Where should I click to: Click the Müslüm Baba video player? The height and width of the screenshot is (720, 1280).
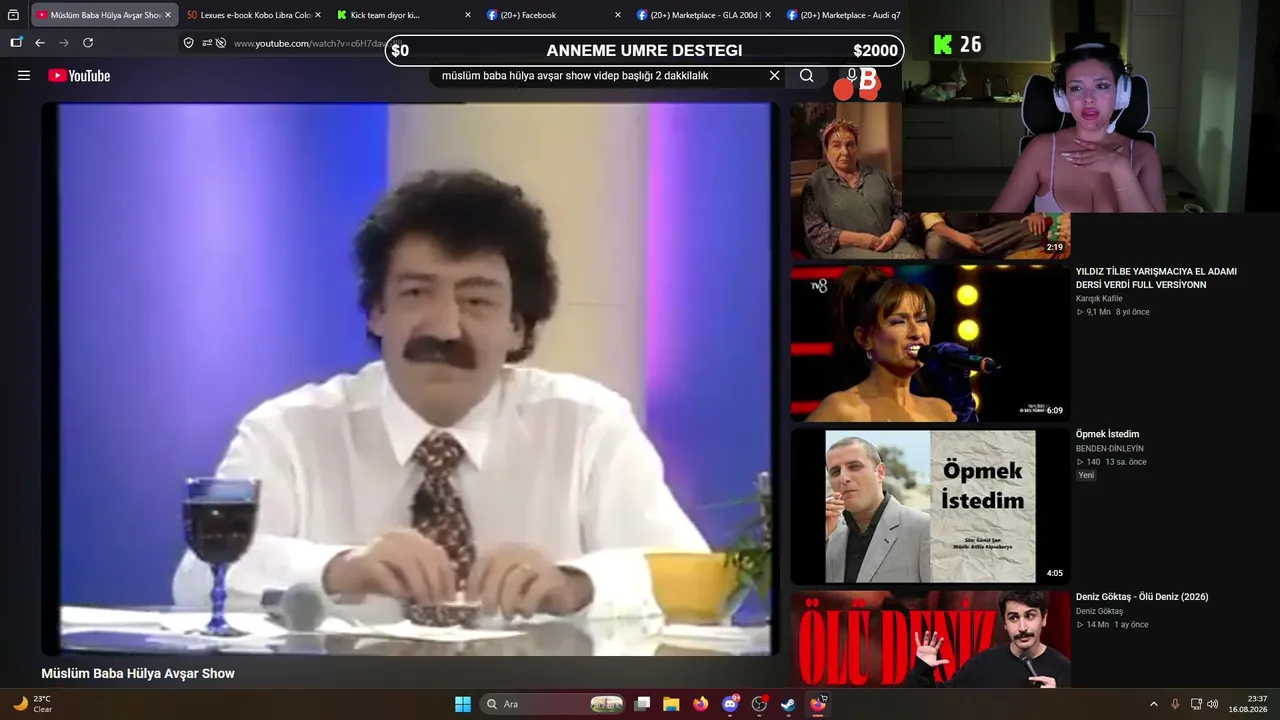[410, 379]
